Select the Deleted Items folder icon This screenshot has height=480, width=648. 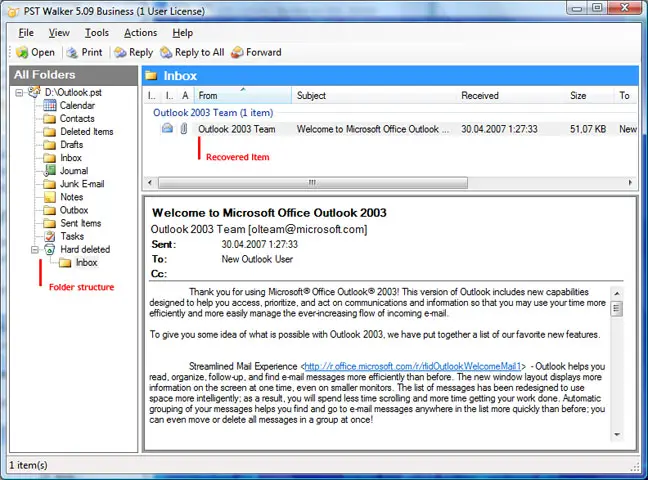pos(50,132)
